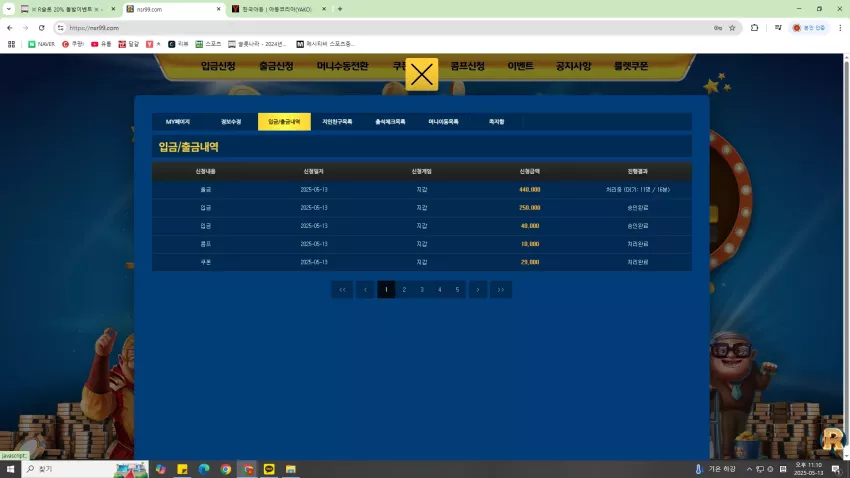Select page 2 in pagination
This screenshot has width=850, height=478.
point(404,289)
